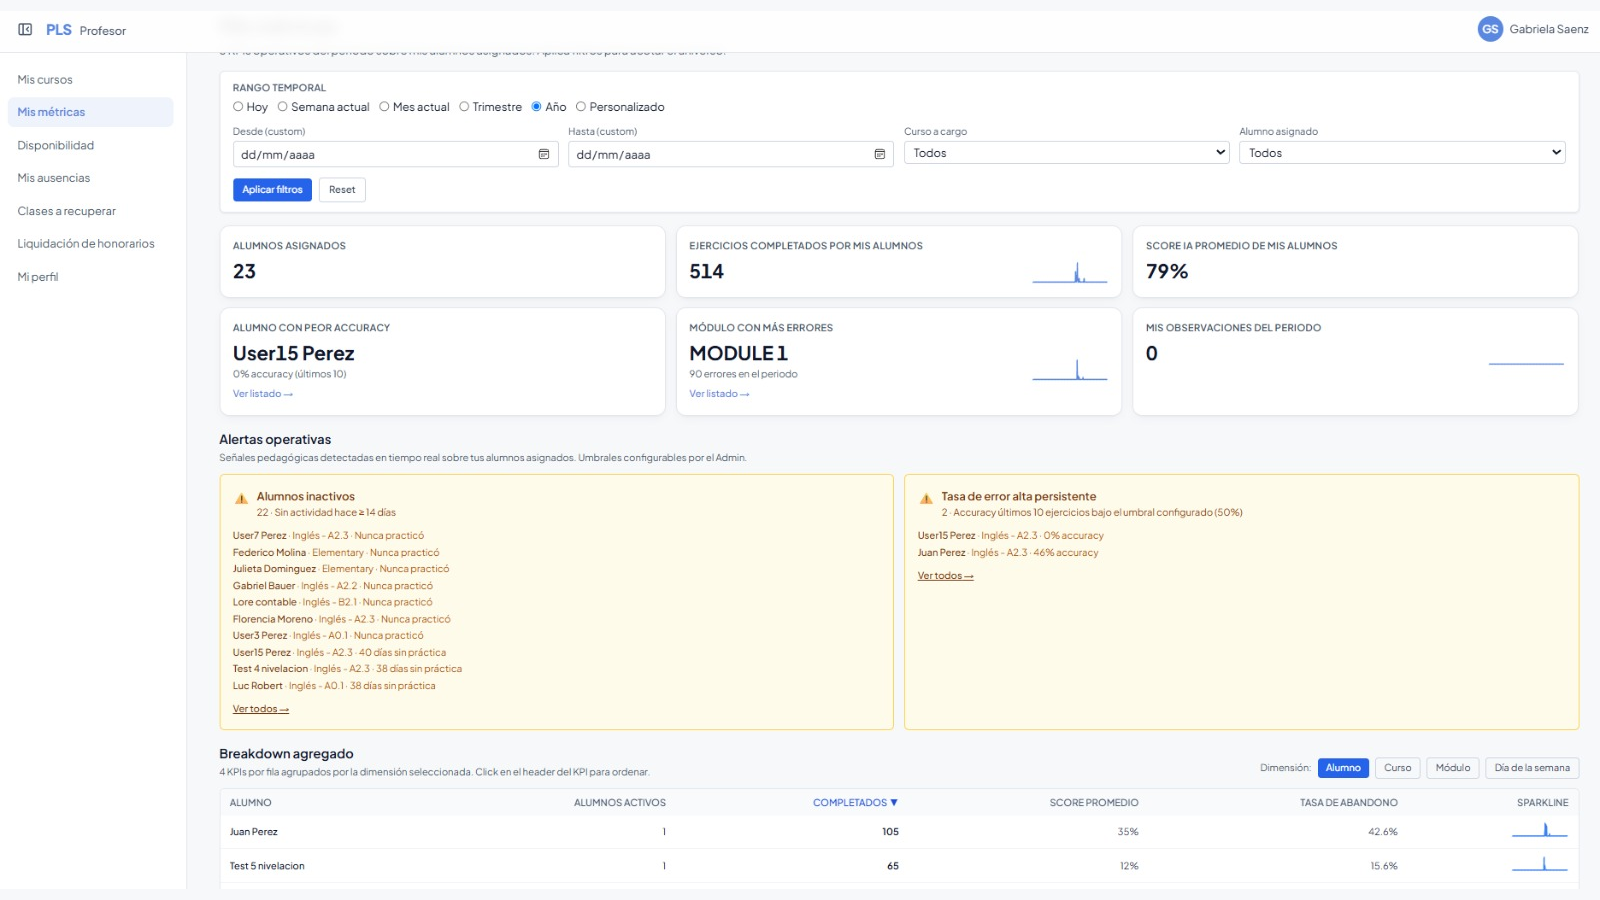
Task: Select the Semana actual radio option
Action: pos(283,107)
